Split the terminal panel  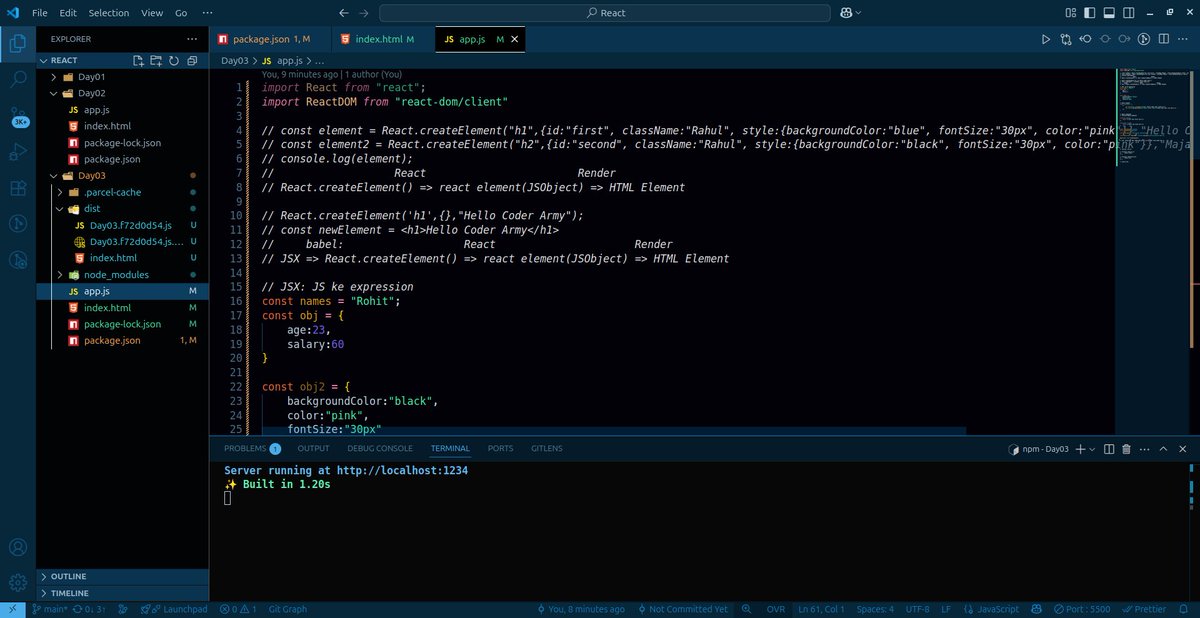[x=1107, y=449]
